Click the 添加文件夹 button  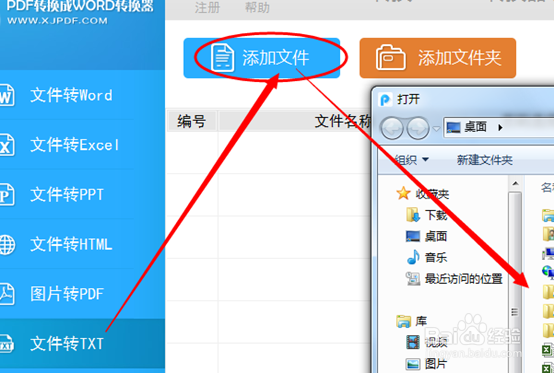point(438,58)
